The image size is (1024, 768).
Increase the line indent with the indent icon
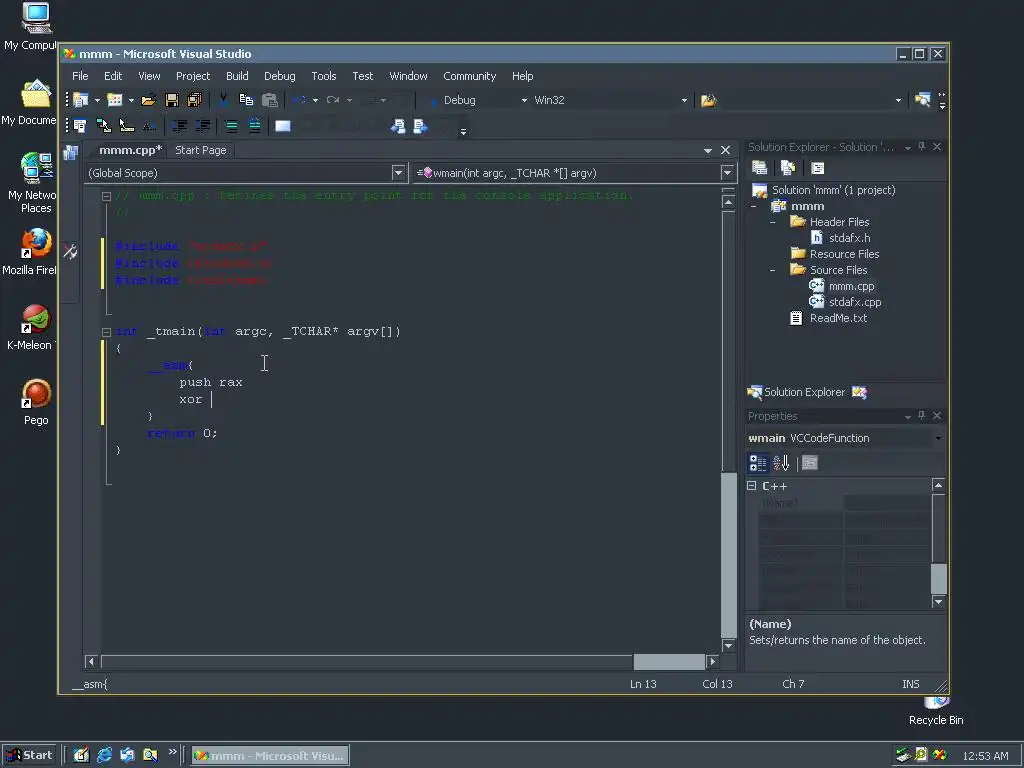(x=202, y=126)
